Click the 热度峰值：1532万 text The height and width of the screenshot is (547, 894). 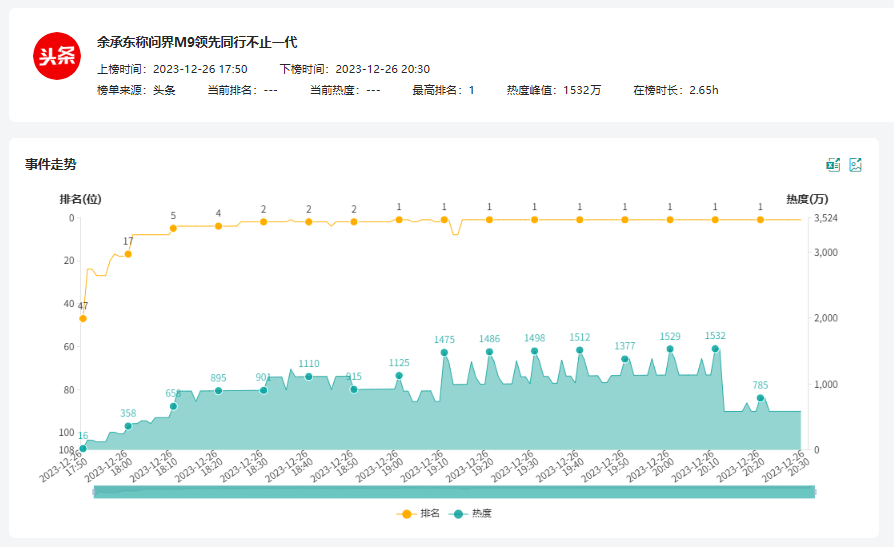(x=554, y=90)
